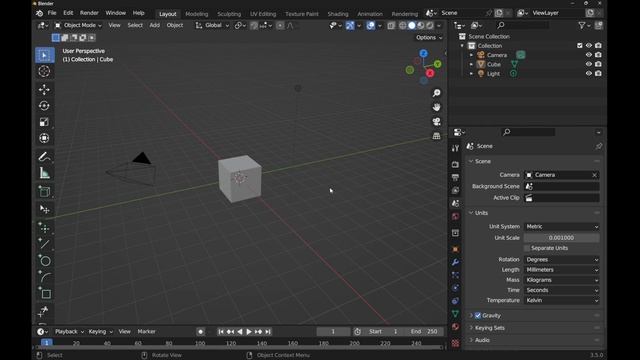Open the Object Mode dropdown

coord(78,25)
